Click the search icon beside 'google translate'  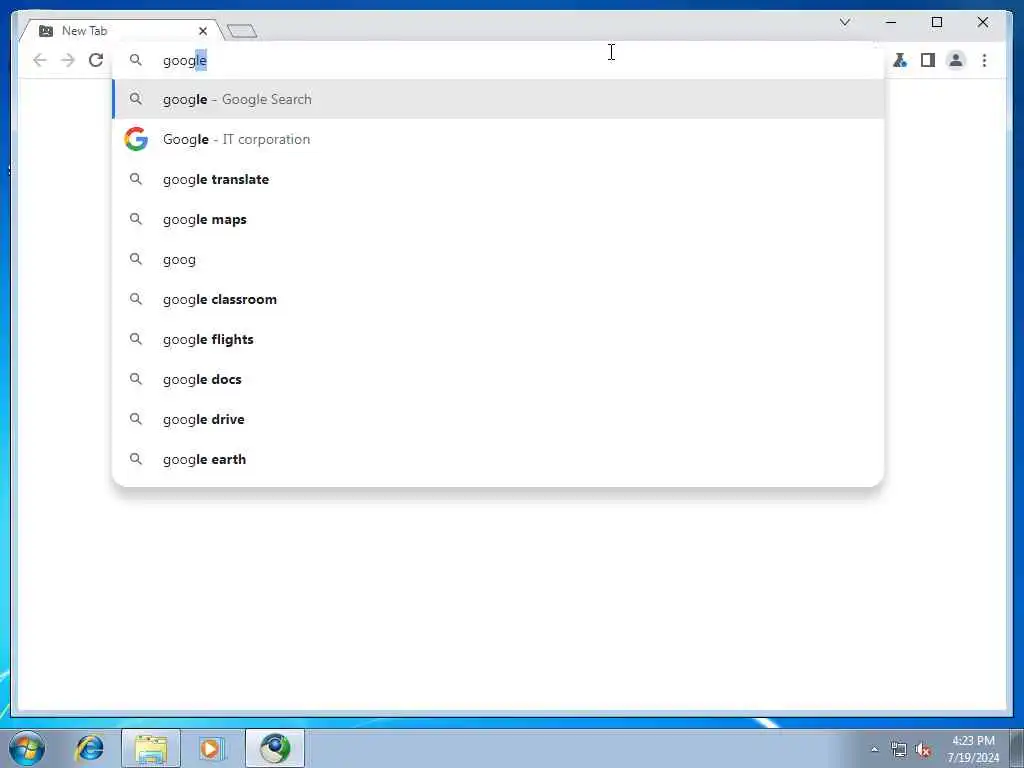(x=136, y=179)
